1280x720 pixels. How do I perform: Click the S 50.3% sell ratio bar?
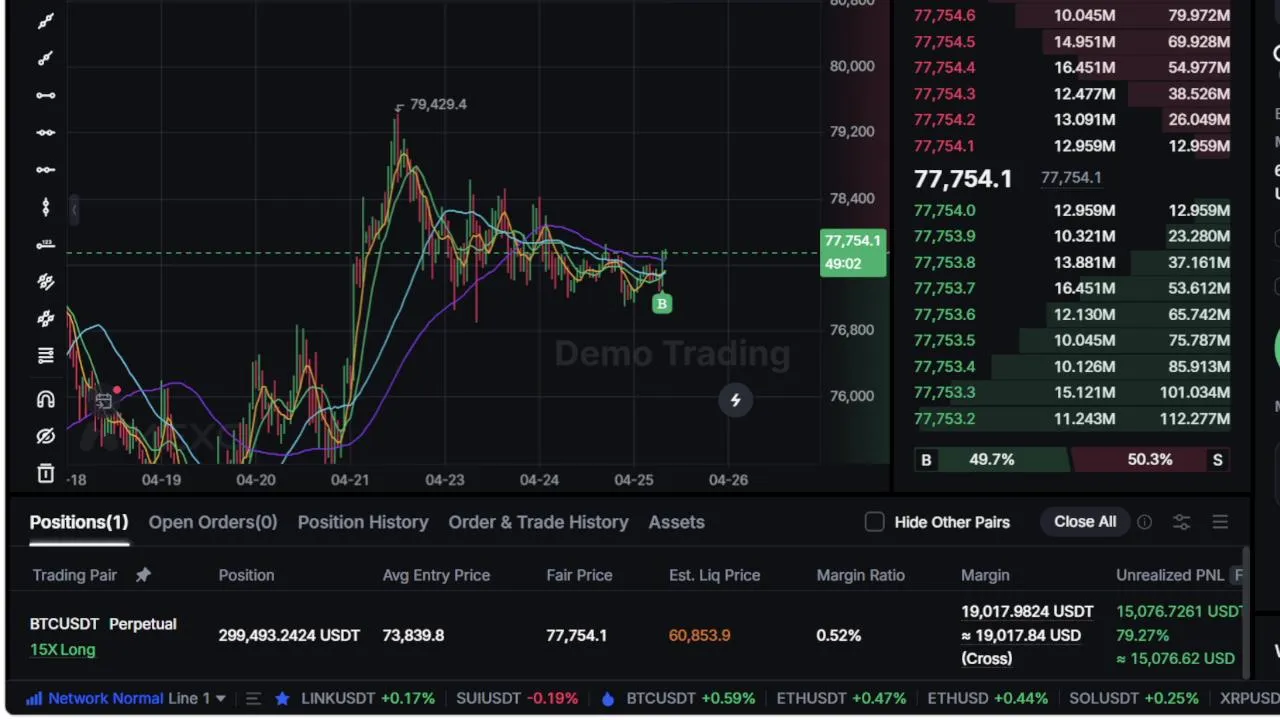click(x=1151, y=460)
